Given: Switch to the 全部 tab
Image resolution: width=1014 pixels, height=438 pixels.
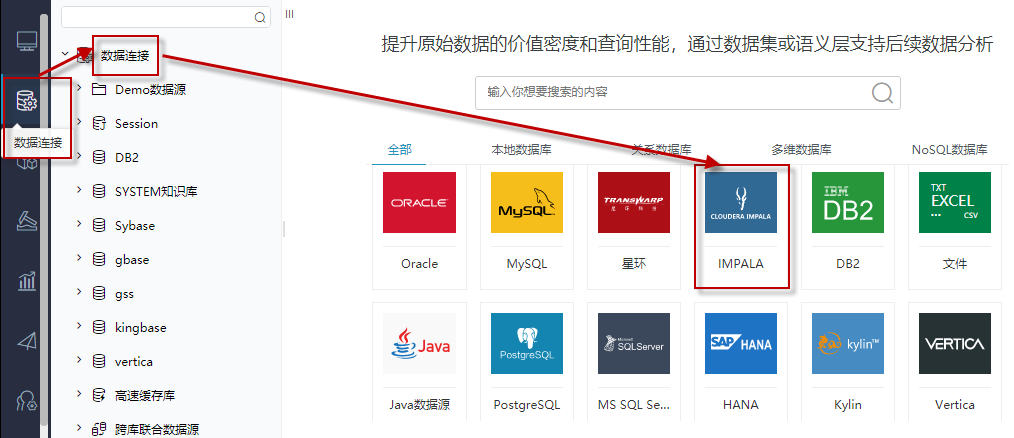Looking at the screenshot, I should pos(399,149).
